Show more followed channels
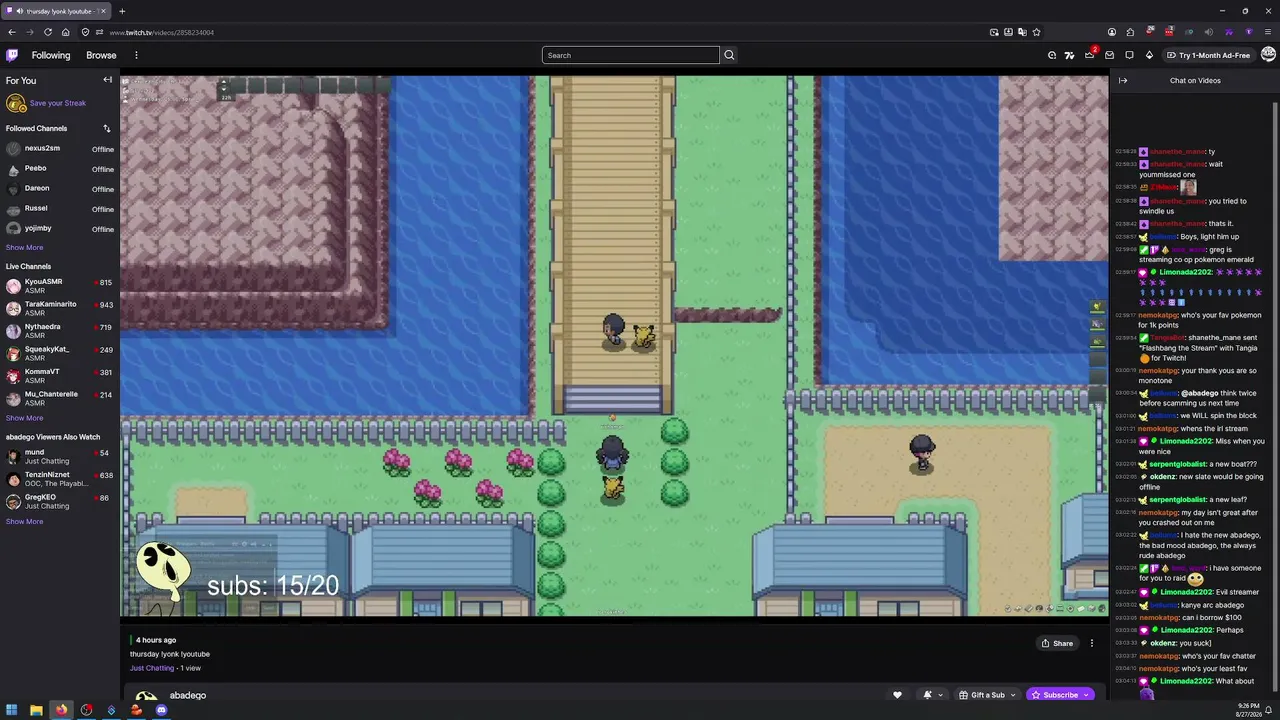 click(24, 248)
